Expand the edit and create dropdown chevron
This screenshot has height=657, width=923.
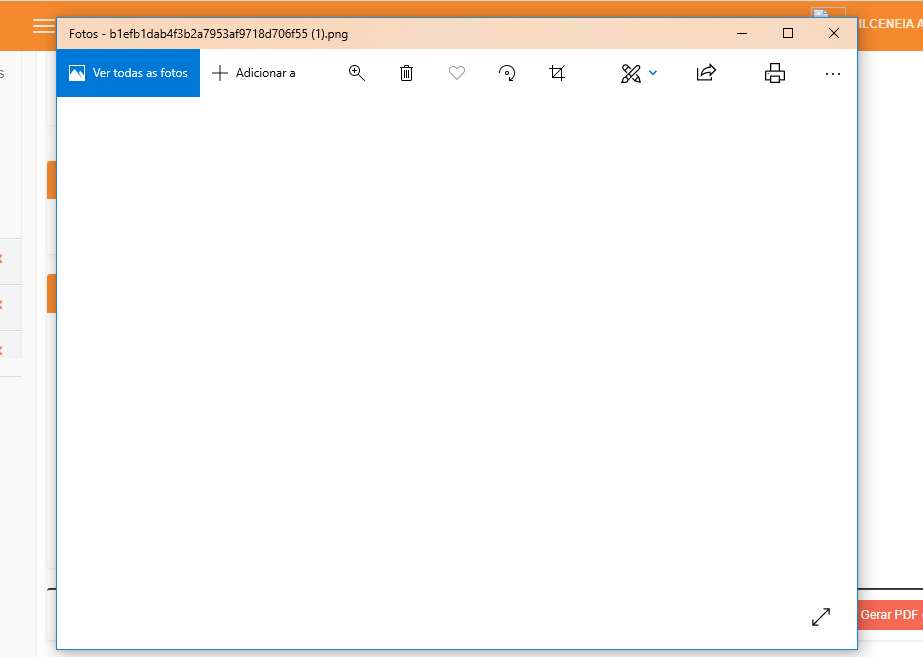[x=653, y=73]
